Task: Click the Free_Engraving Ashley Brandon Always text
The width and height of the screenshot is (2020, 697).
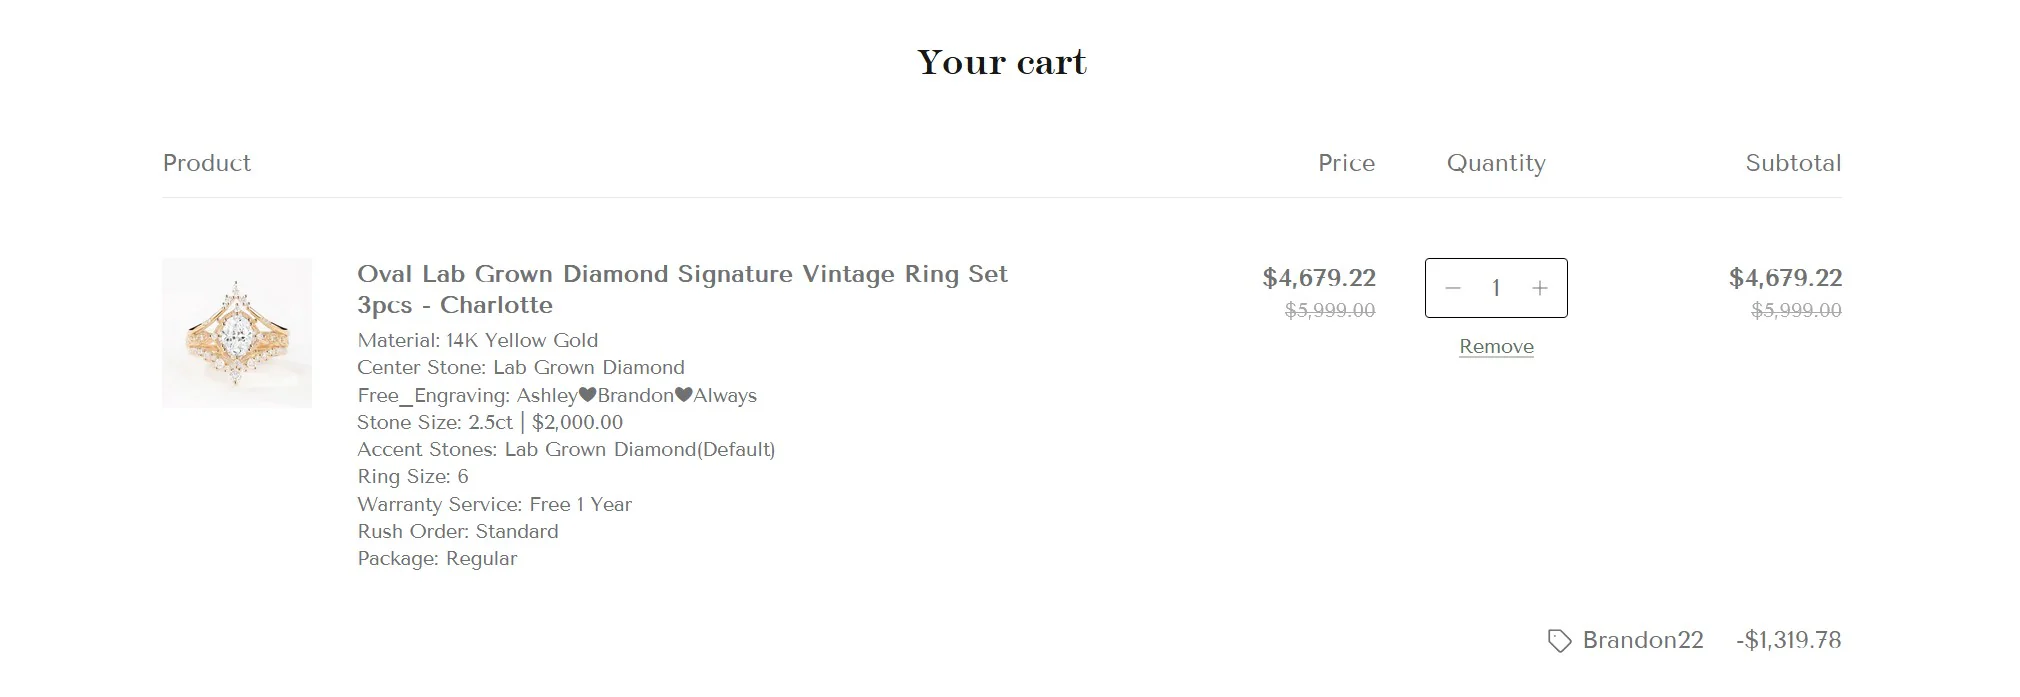Action: click(557, 395)
